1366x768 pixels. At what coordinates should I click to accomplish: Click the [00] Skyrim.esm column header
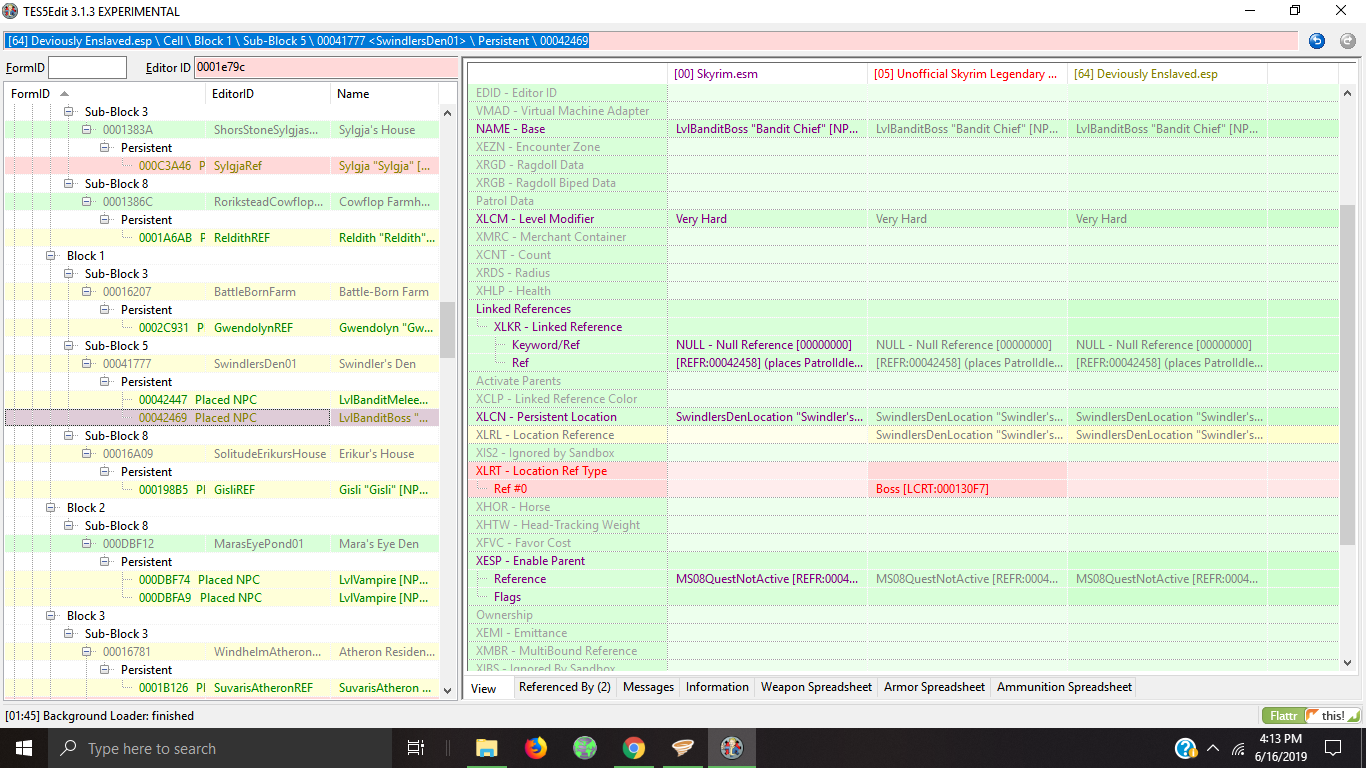767,74
